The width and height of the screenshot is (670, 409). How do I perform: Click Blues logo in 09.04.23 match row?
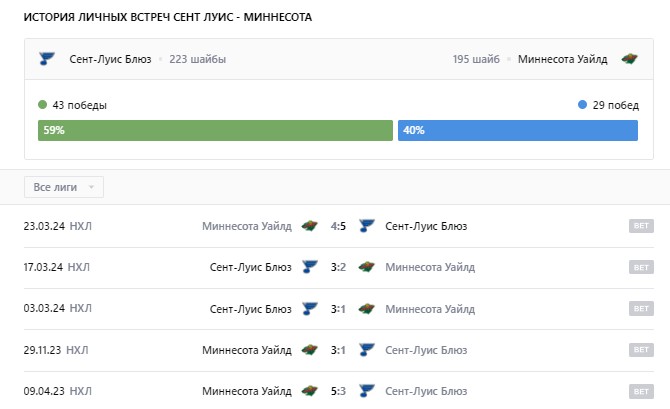(366, 391)
